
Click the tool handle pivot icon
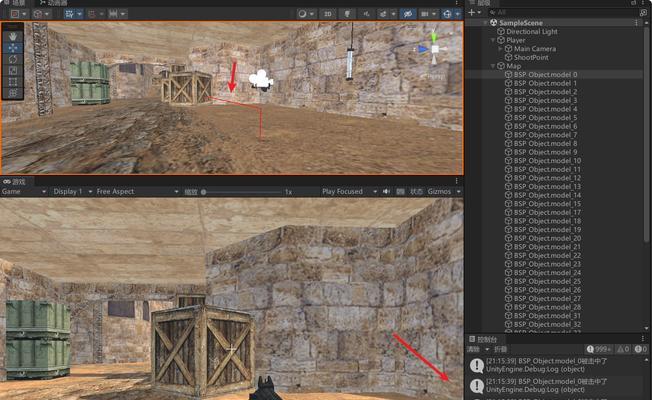pos(15,14)
